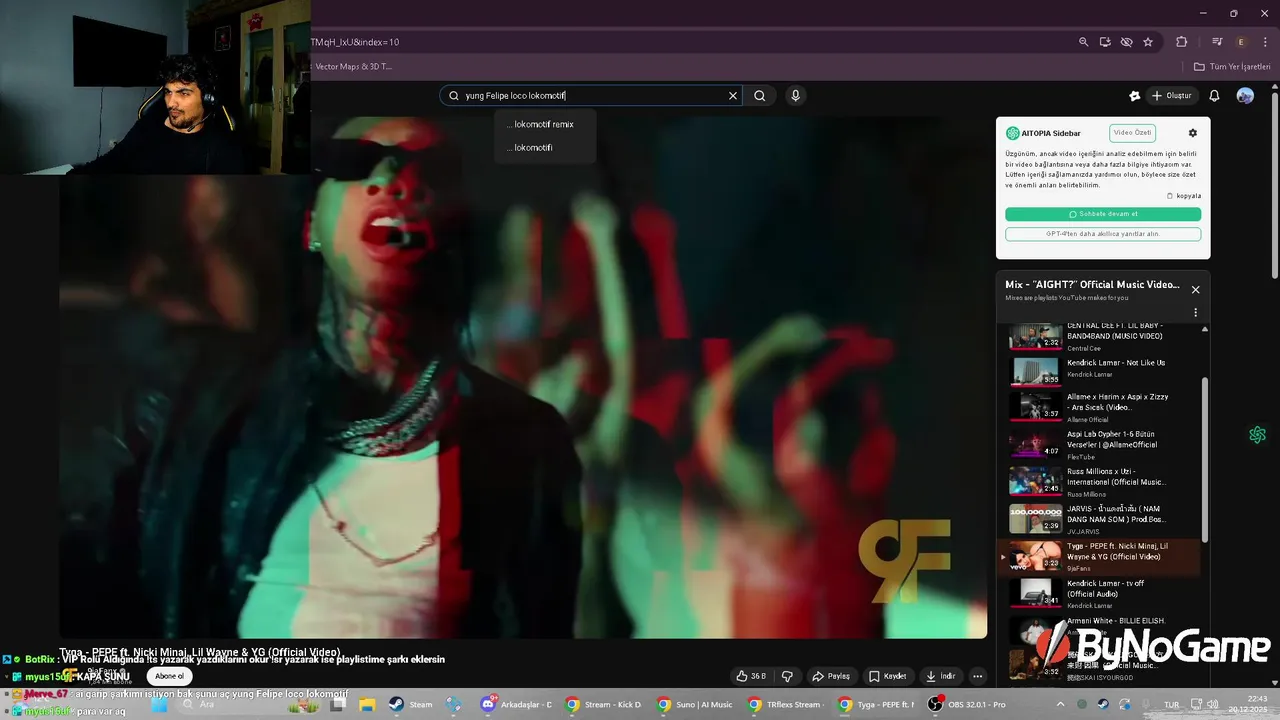
Task: Click the 'Abone ol' subscribe button
Action: click(x=169, y=676)
